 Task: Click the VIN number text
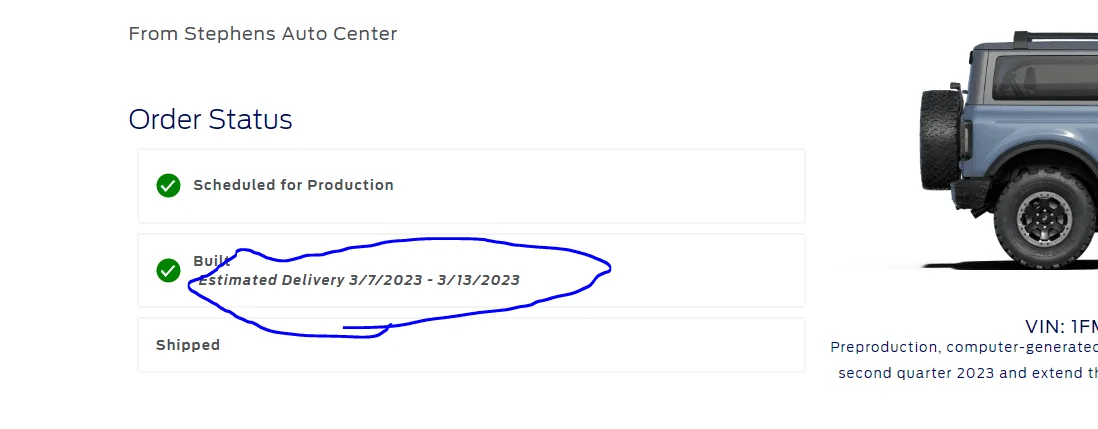[x=1061, y=327]
